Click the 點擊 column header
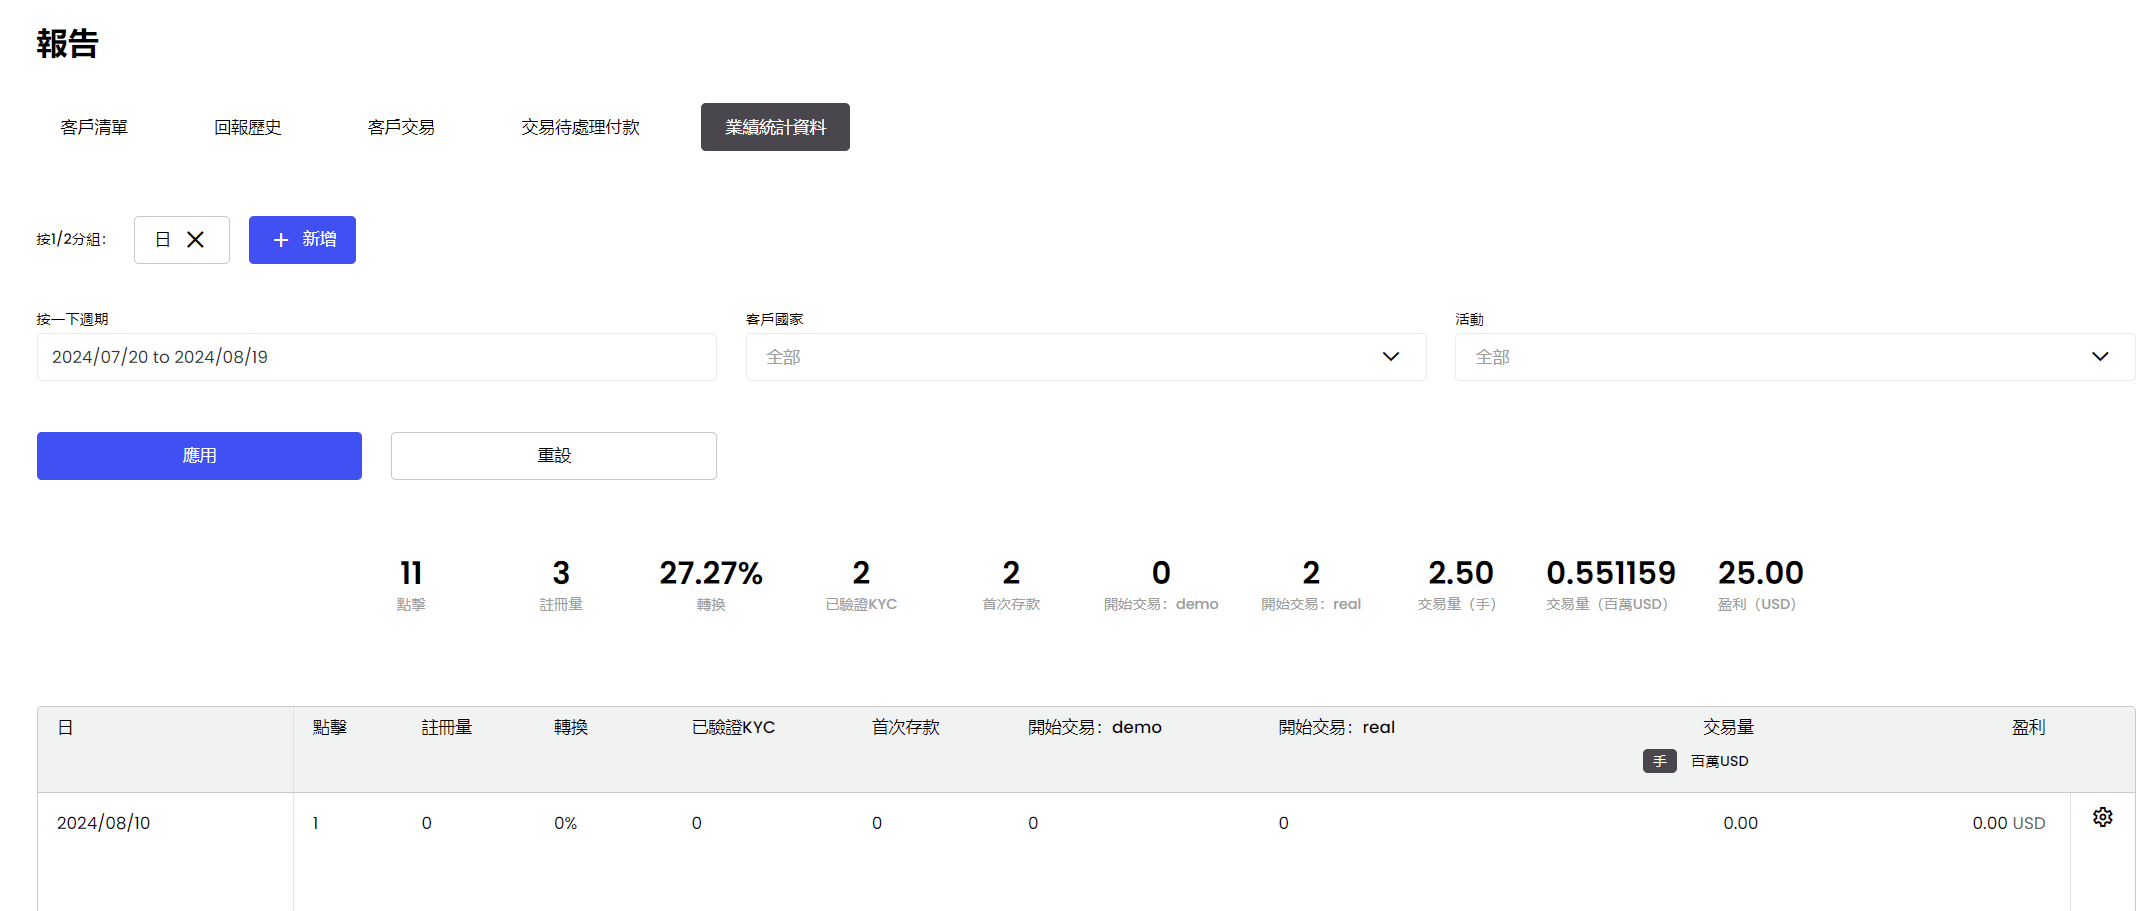 coord(329,727)
